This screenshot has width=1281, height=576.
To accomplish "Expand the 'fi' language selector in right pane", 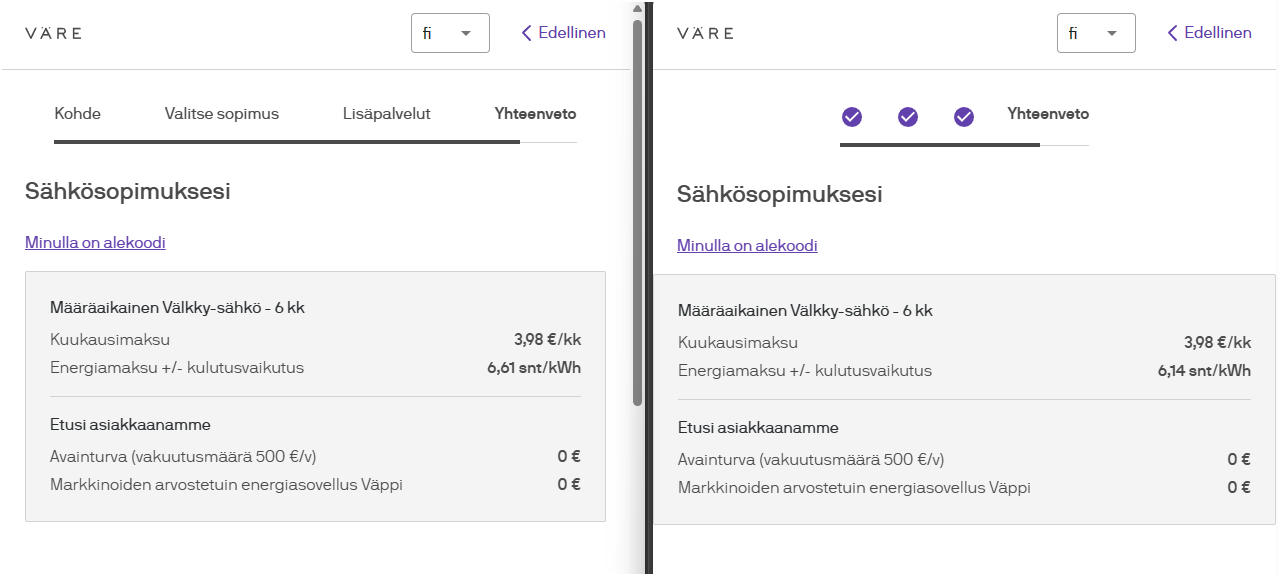I will [1096, 33].
